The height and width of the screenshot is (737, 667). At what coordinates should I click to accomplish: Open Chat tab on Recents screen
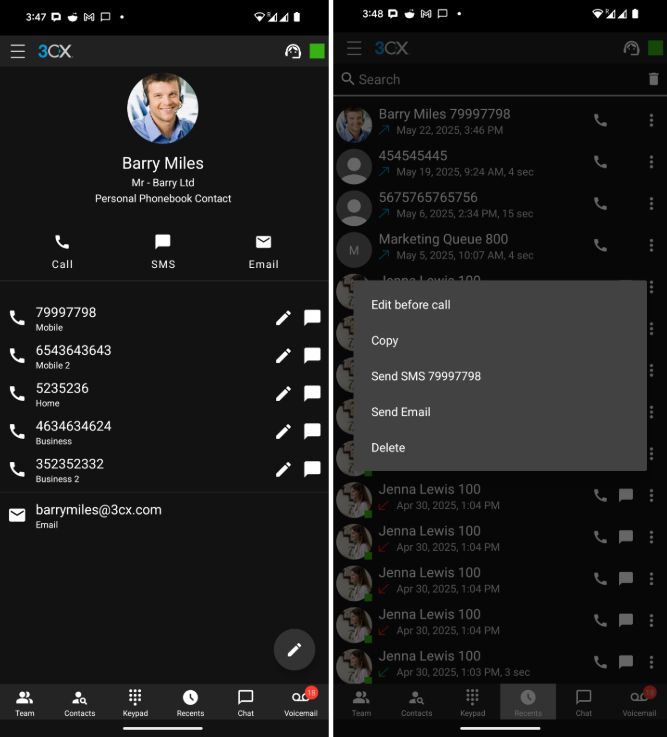point(583,703)
